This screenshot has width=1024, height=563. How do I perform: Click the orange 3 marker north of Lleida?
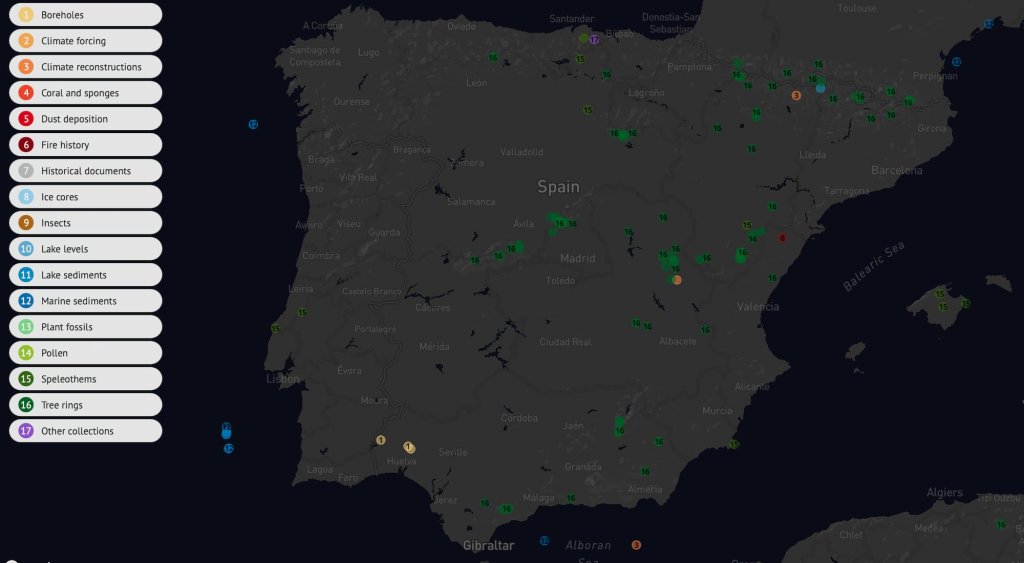click(x=796, y=96)
